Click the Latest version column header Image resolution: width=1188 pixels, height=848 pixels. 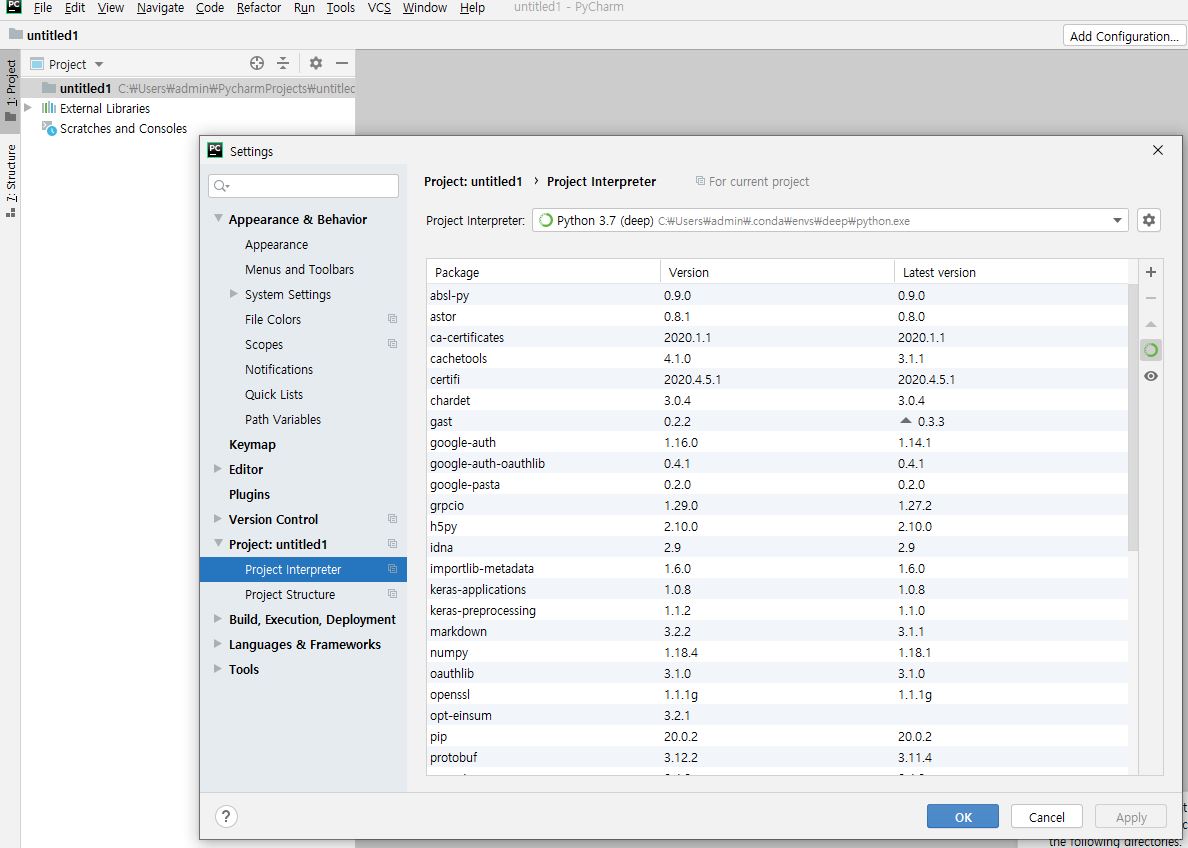click(x=1011, y=273)
